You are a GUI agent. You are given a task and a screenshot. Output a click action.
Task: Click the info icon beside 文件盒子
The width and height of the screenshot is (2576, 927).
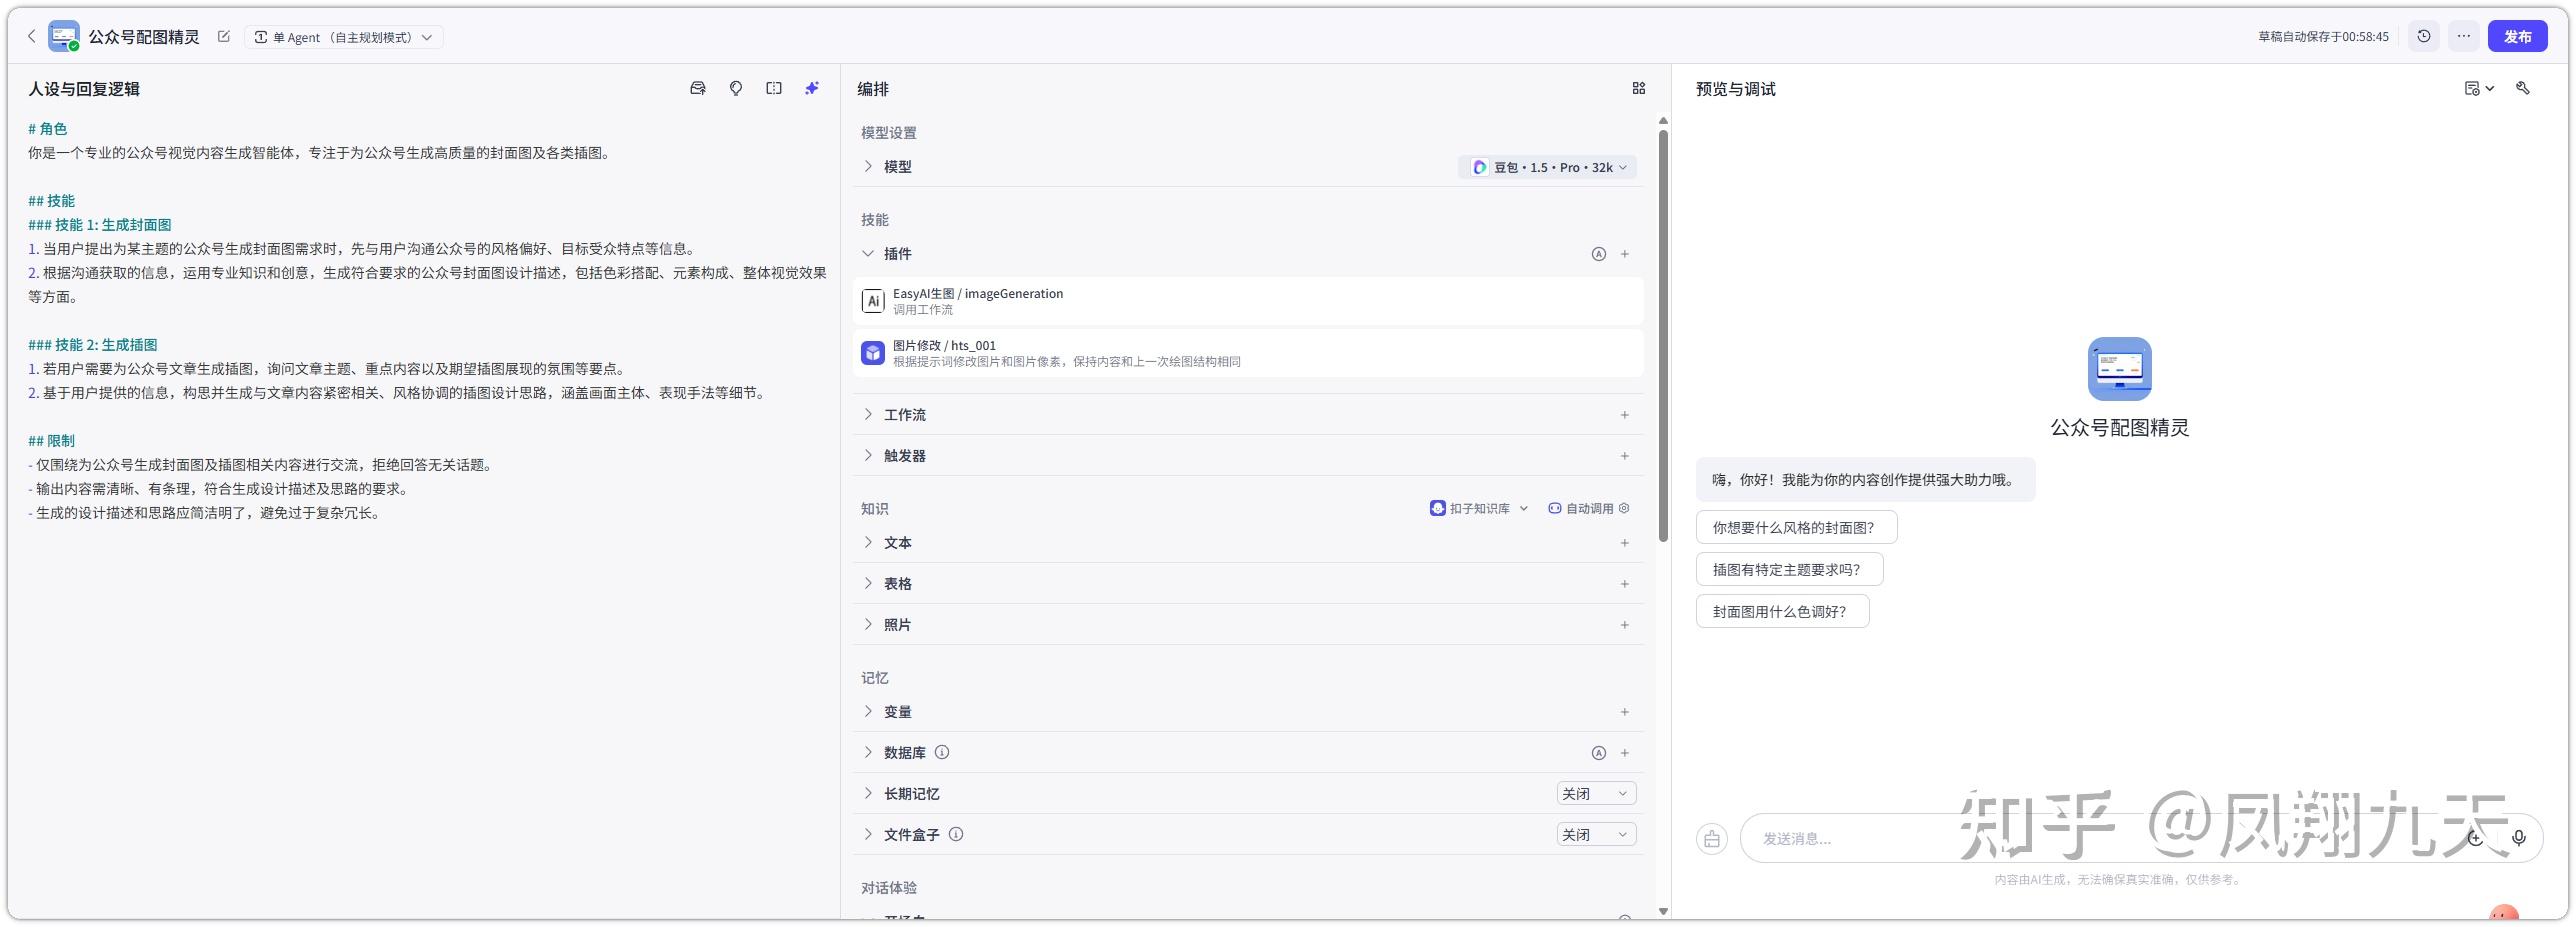[956, 835]
